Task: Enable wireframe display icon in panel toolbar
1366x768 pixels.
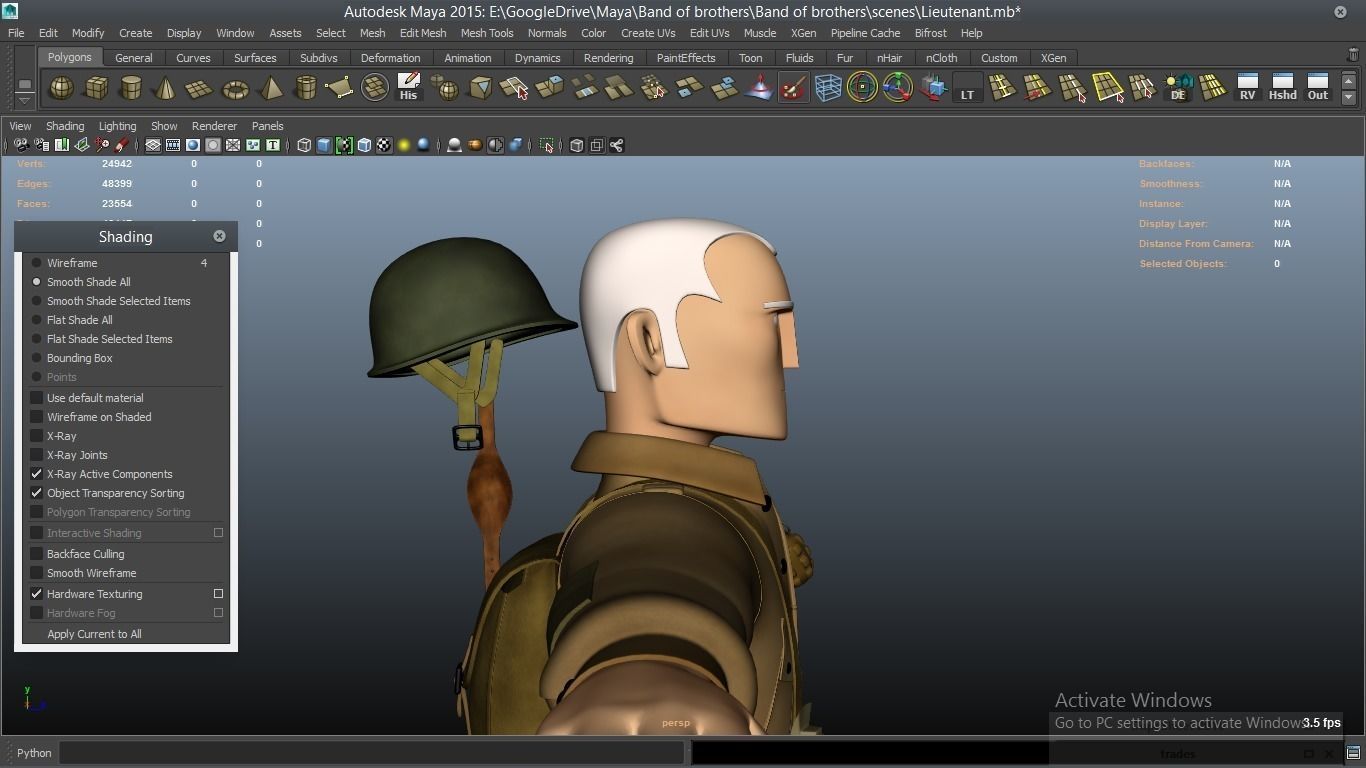Action: click(x=304, y=145)
